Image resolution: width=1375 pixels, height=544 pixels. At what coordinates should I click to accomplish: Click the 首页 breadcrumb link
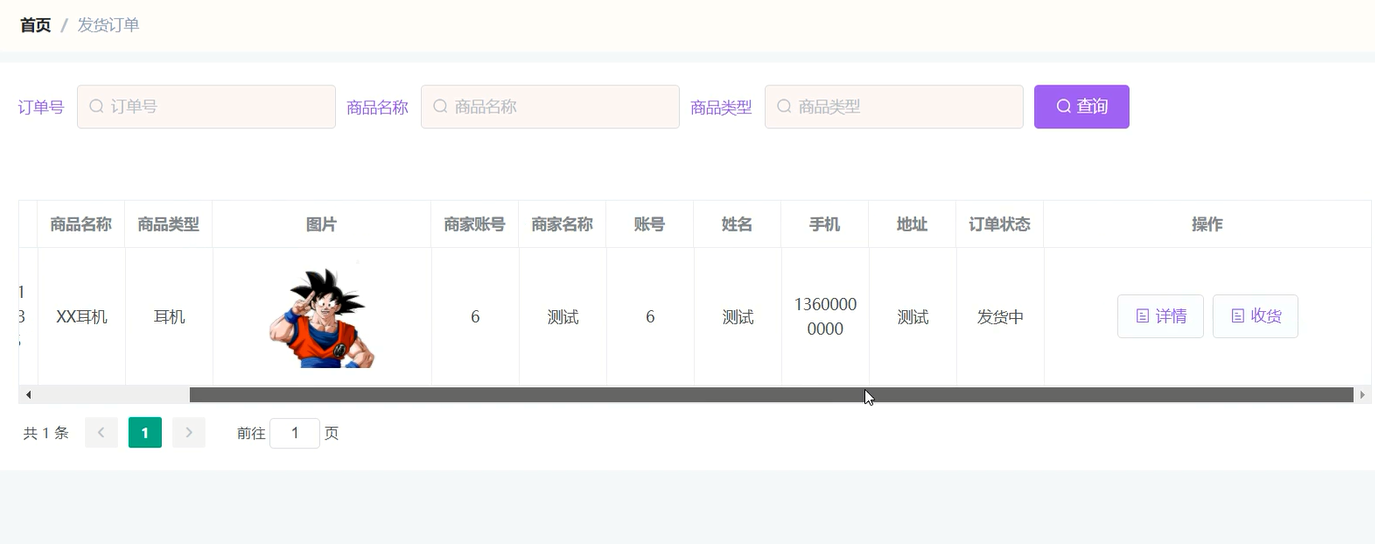35,25
